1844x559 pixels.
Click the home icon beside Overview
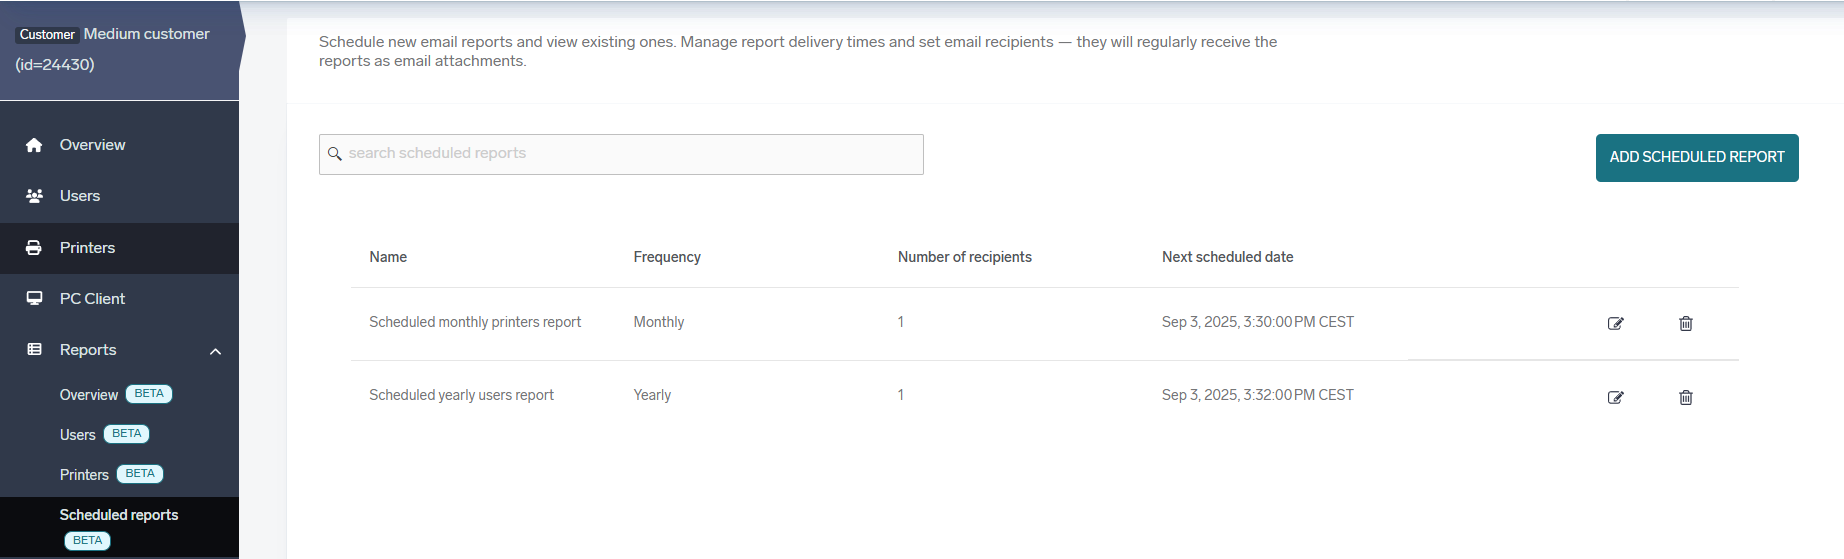34,145
